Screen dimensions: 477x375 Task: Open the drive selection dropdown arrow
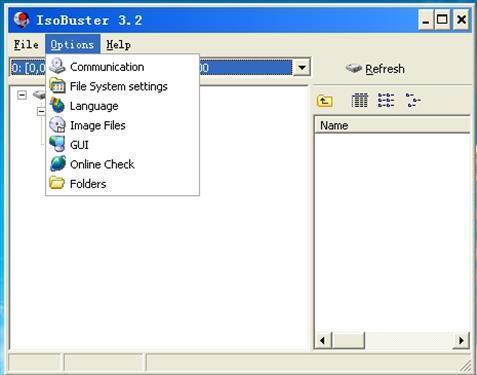point(302,68)
